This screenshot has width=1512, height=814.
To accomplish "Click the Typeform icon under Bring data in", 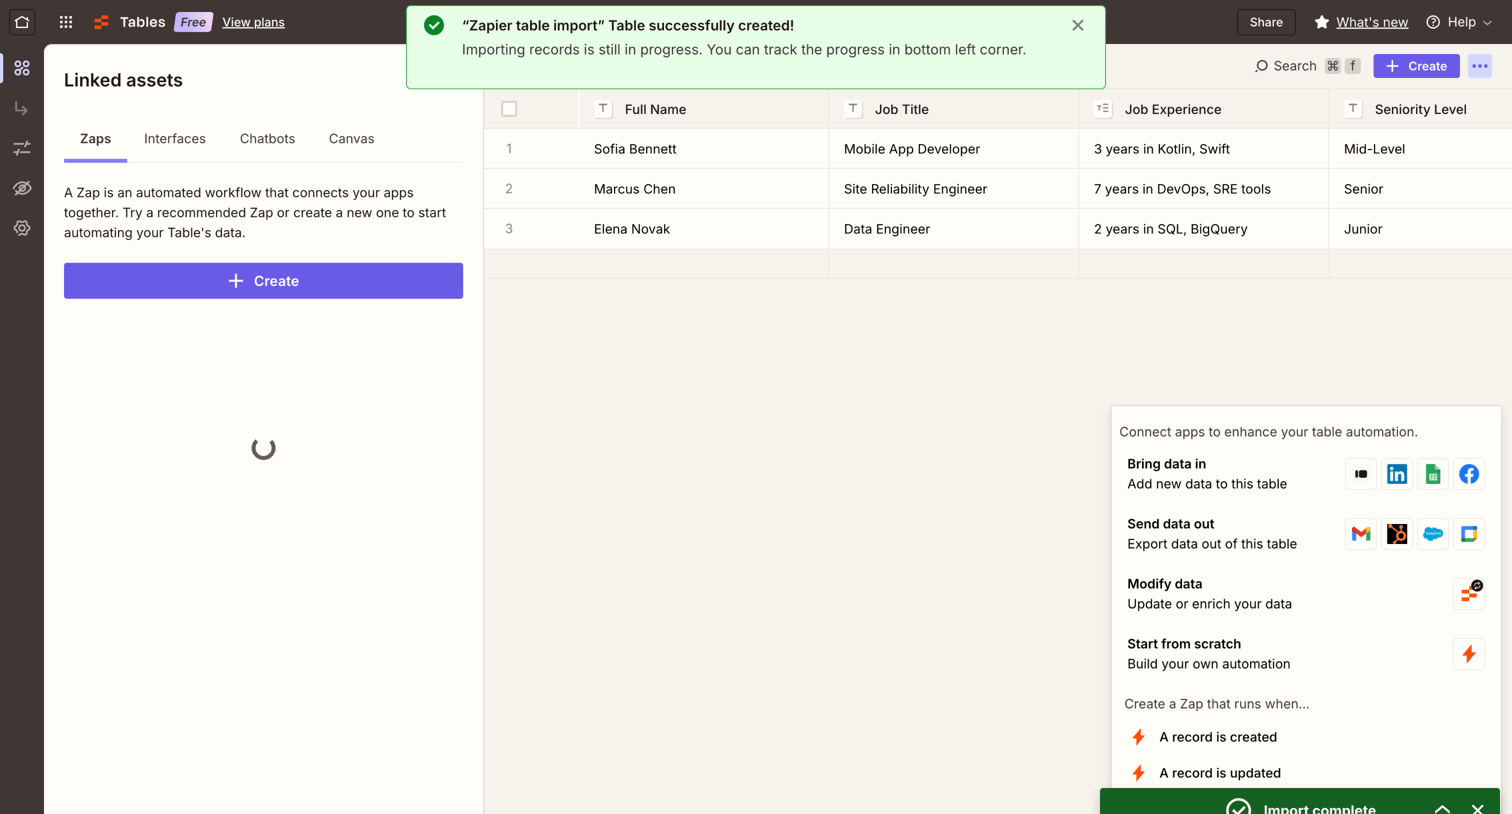I will point(1361,474).
